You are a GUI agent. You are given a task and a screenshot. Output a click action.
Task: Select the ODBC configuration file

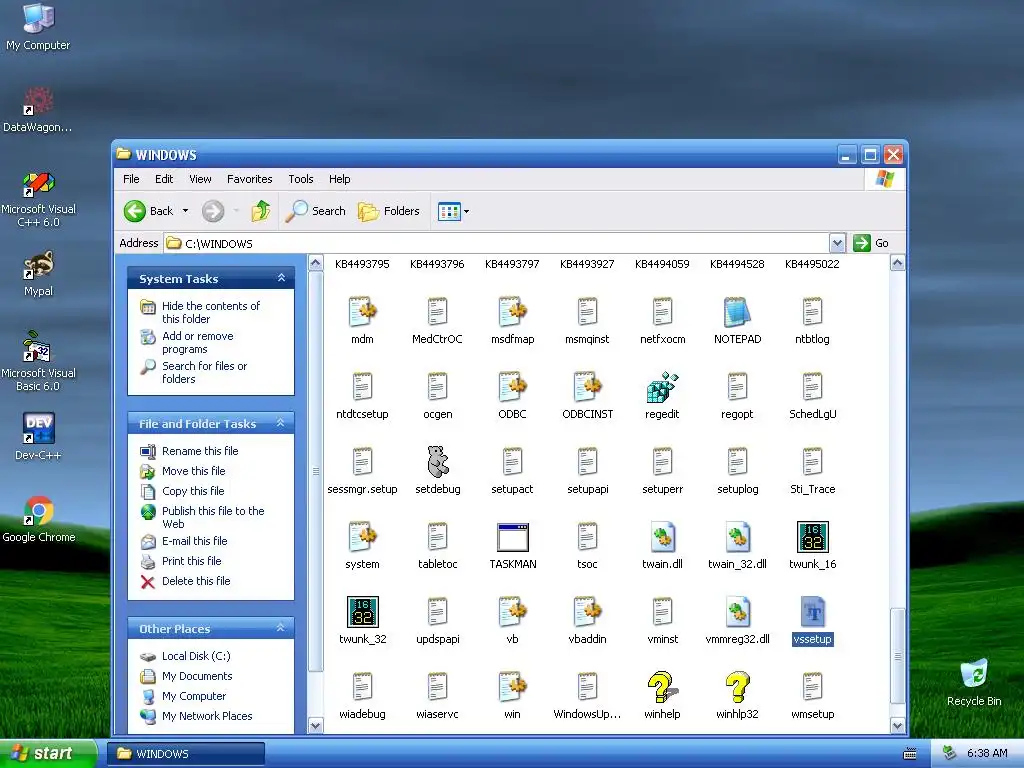(x=513, y=387)
